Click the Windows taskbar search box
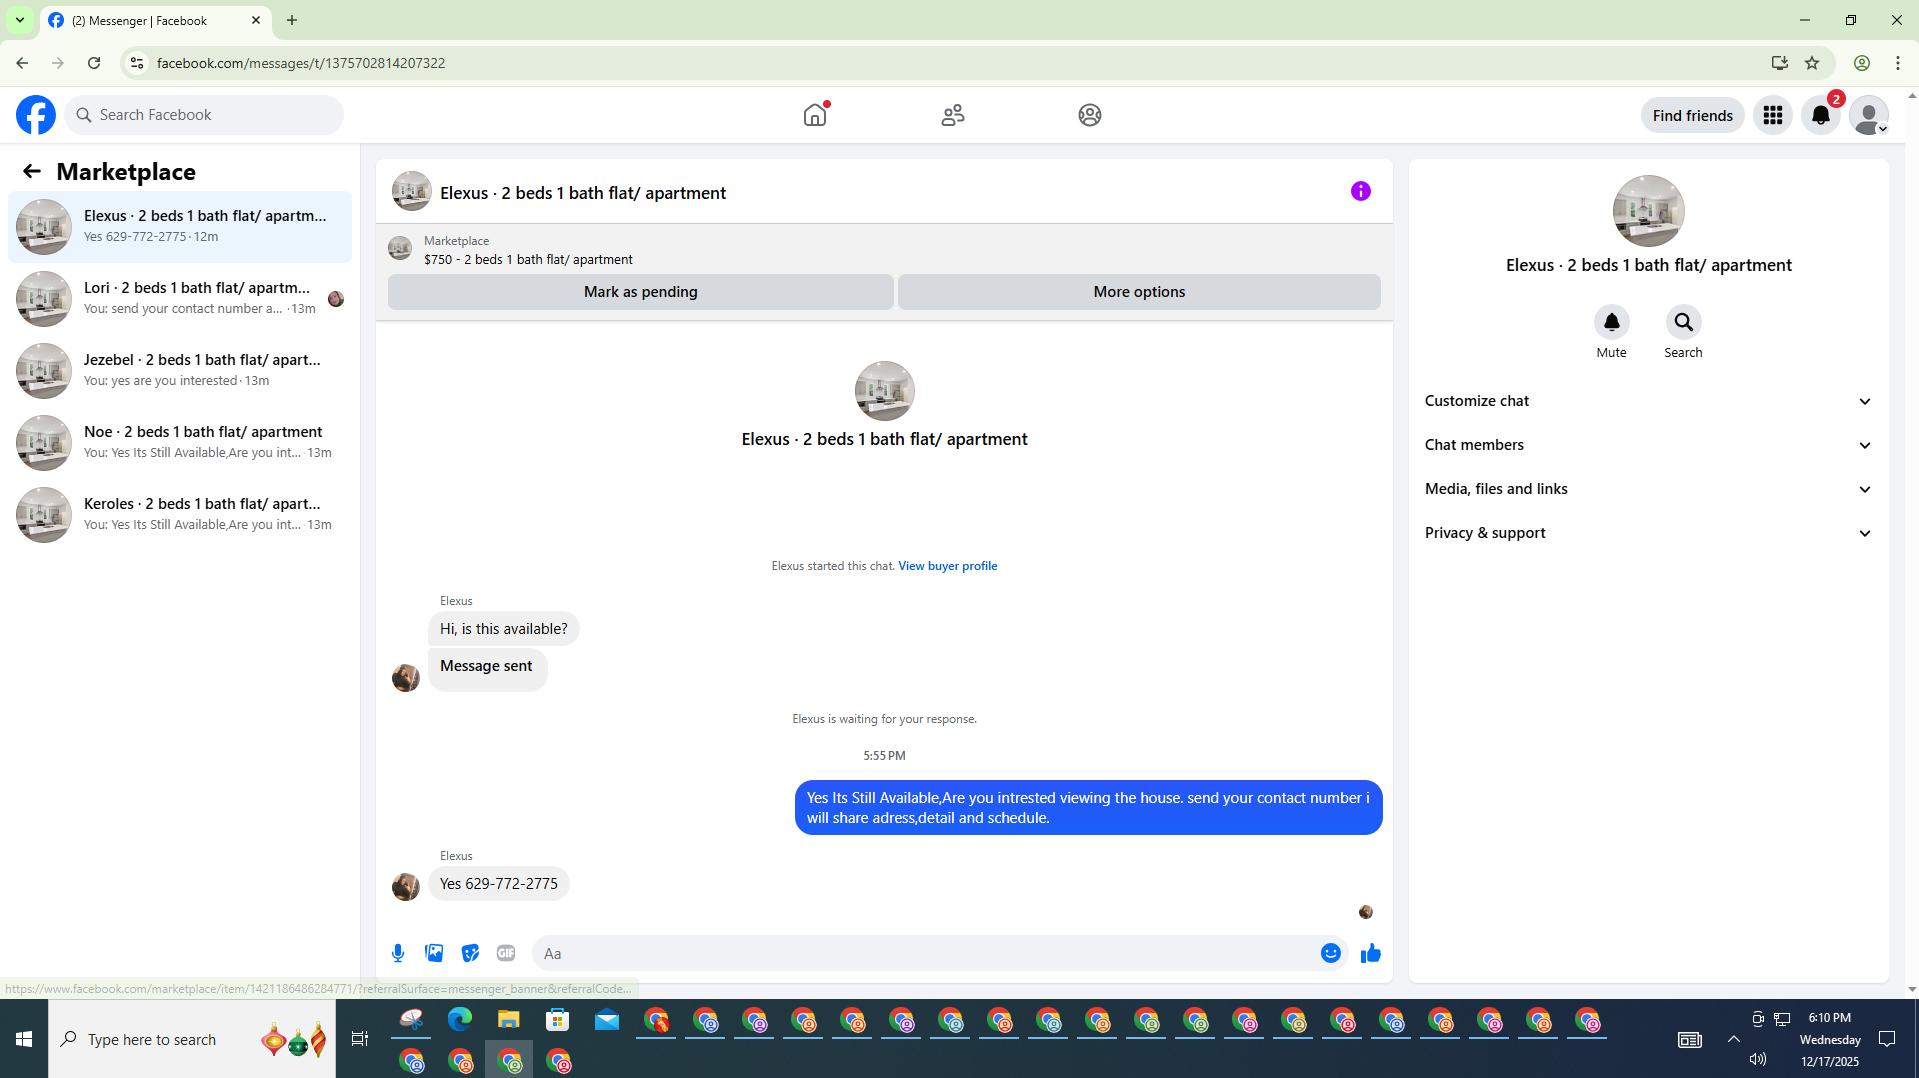The width and height of the screenshot is (1919, 1078). tap(192, 1039)
